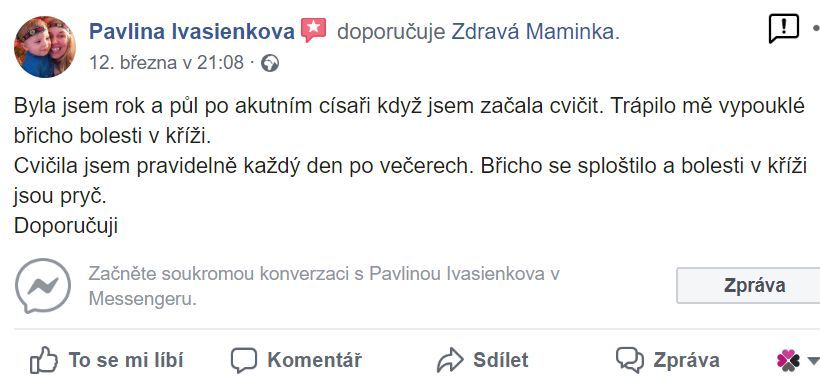Expand the dropdown arrow beside clover avatar
This screenshot has height=377, width=820.
(x=813, y=360)
